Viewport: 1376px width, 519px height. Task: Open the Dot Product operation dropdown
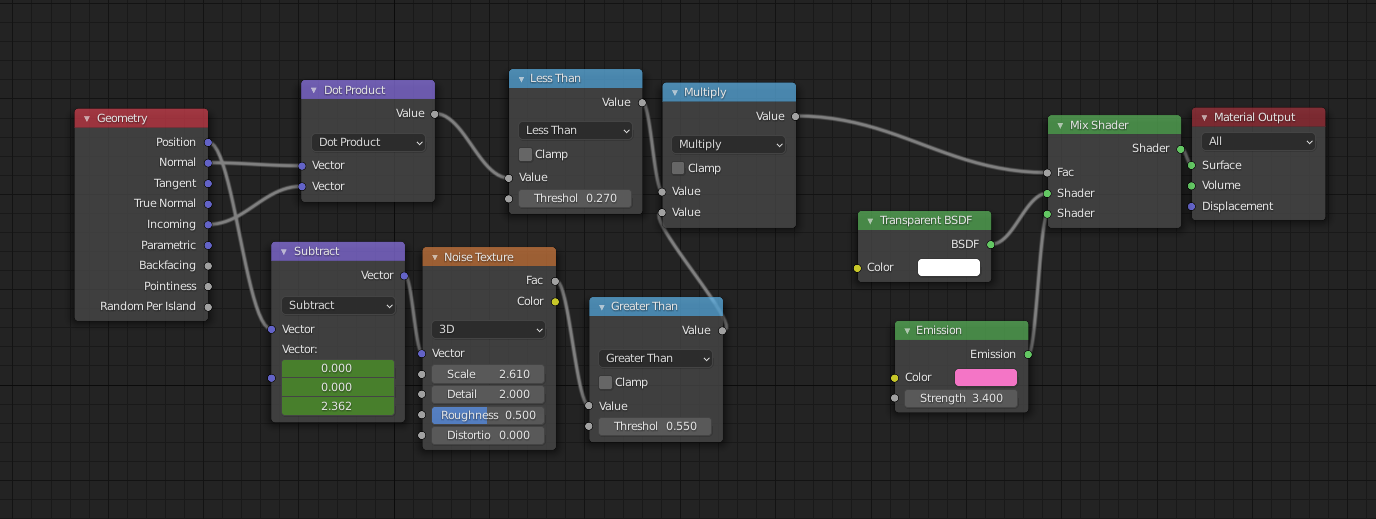(x=368, y=142)
